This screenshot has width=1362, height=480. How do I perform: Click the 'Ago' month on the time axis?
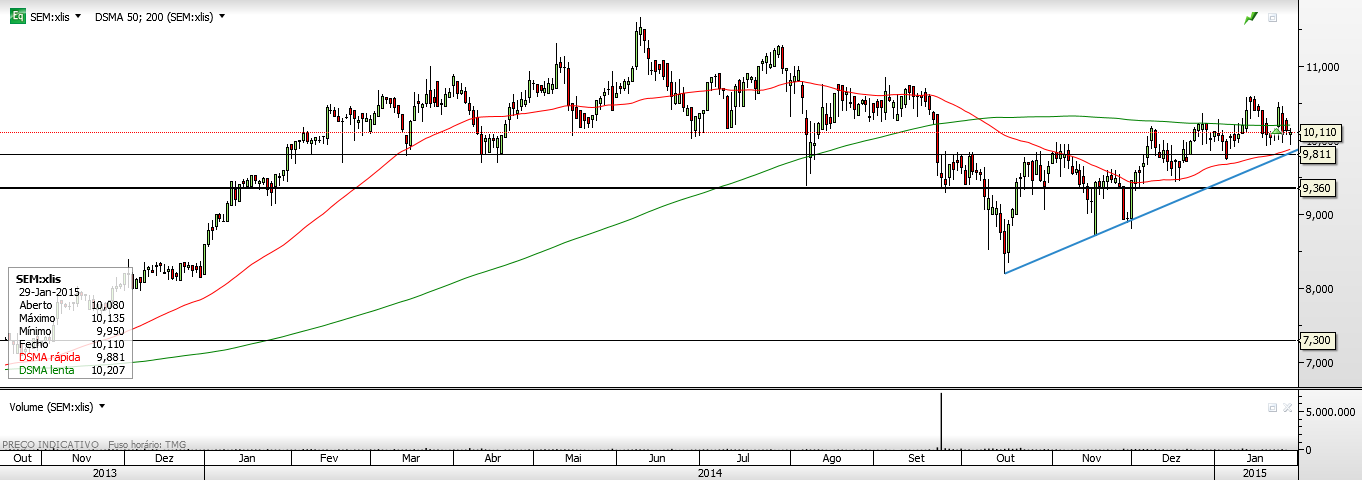click(830, 457)
